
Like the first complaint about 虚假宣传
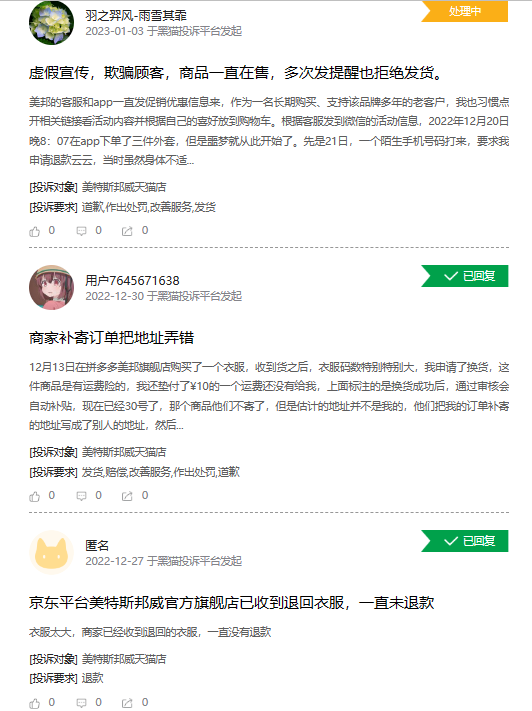(35, 231)
